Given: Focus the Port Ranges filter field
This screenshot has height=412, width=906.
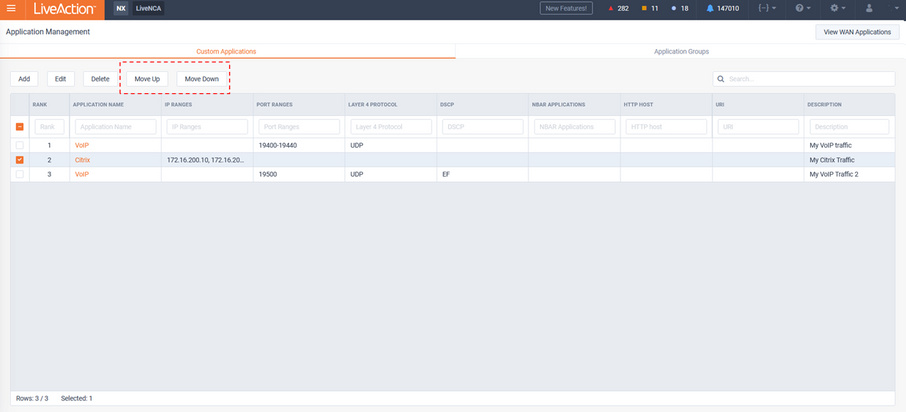Looking at the screenshot, I should click(x=299, y=127).
